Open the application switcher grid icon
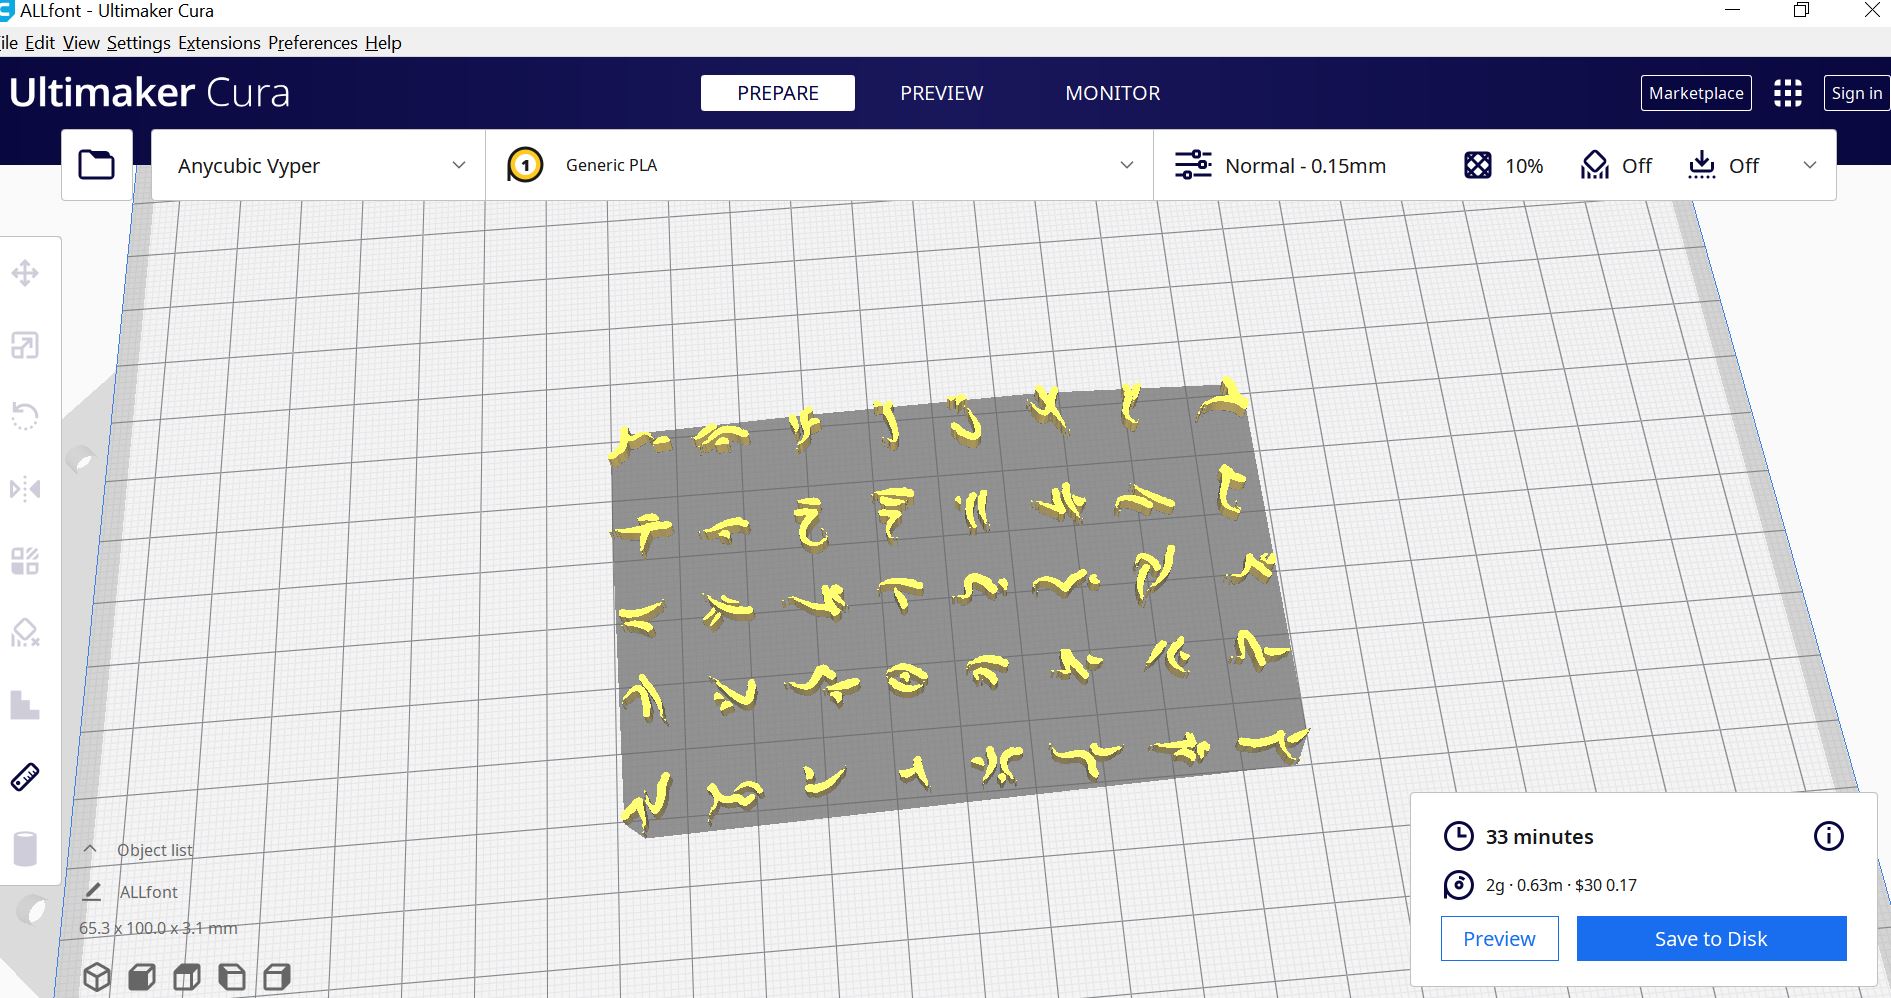The height and width of the screenshot is (998, 1891). 1788,93
